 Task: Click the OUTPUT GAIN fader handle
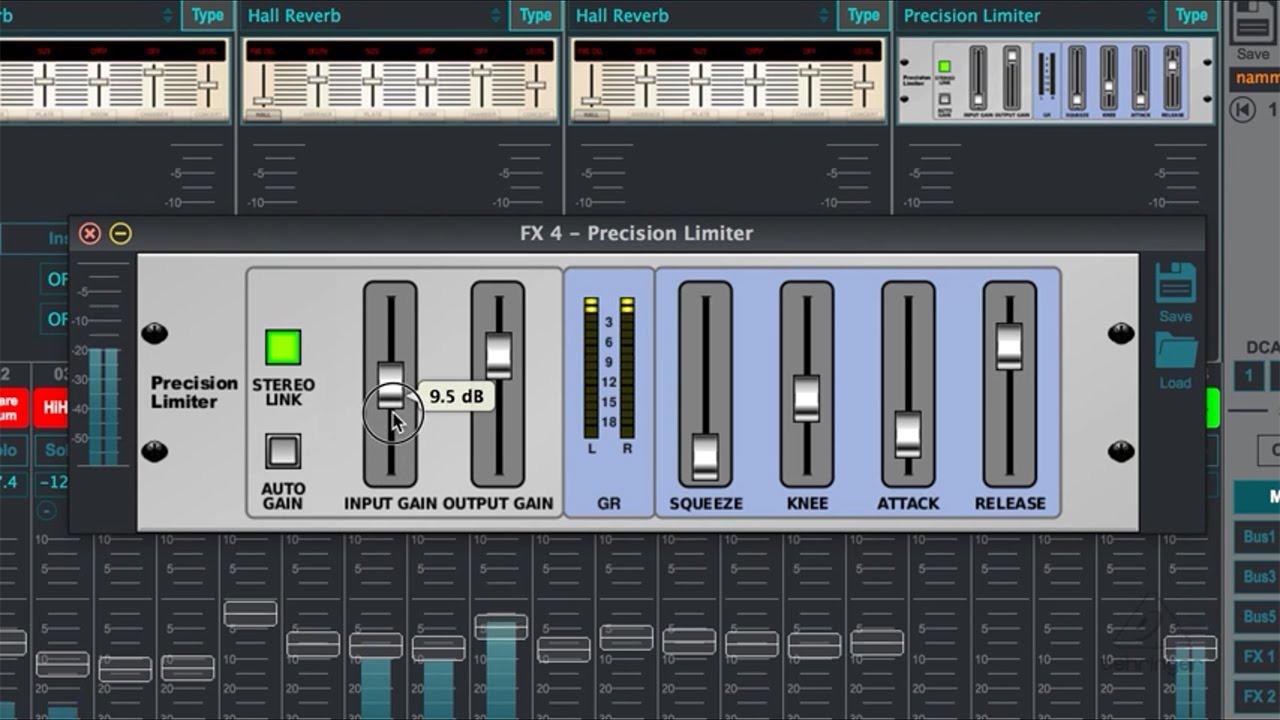(x=498, y=356)
